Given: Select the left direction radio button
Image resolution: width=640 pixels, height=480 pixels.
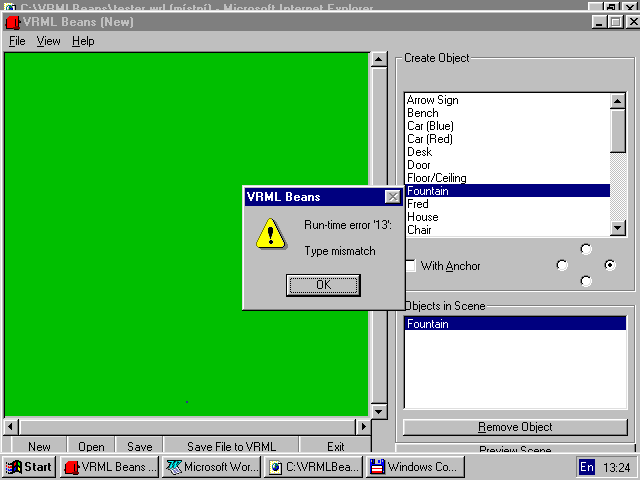Looking at the screenshot, I should coord(562,265).
